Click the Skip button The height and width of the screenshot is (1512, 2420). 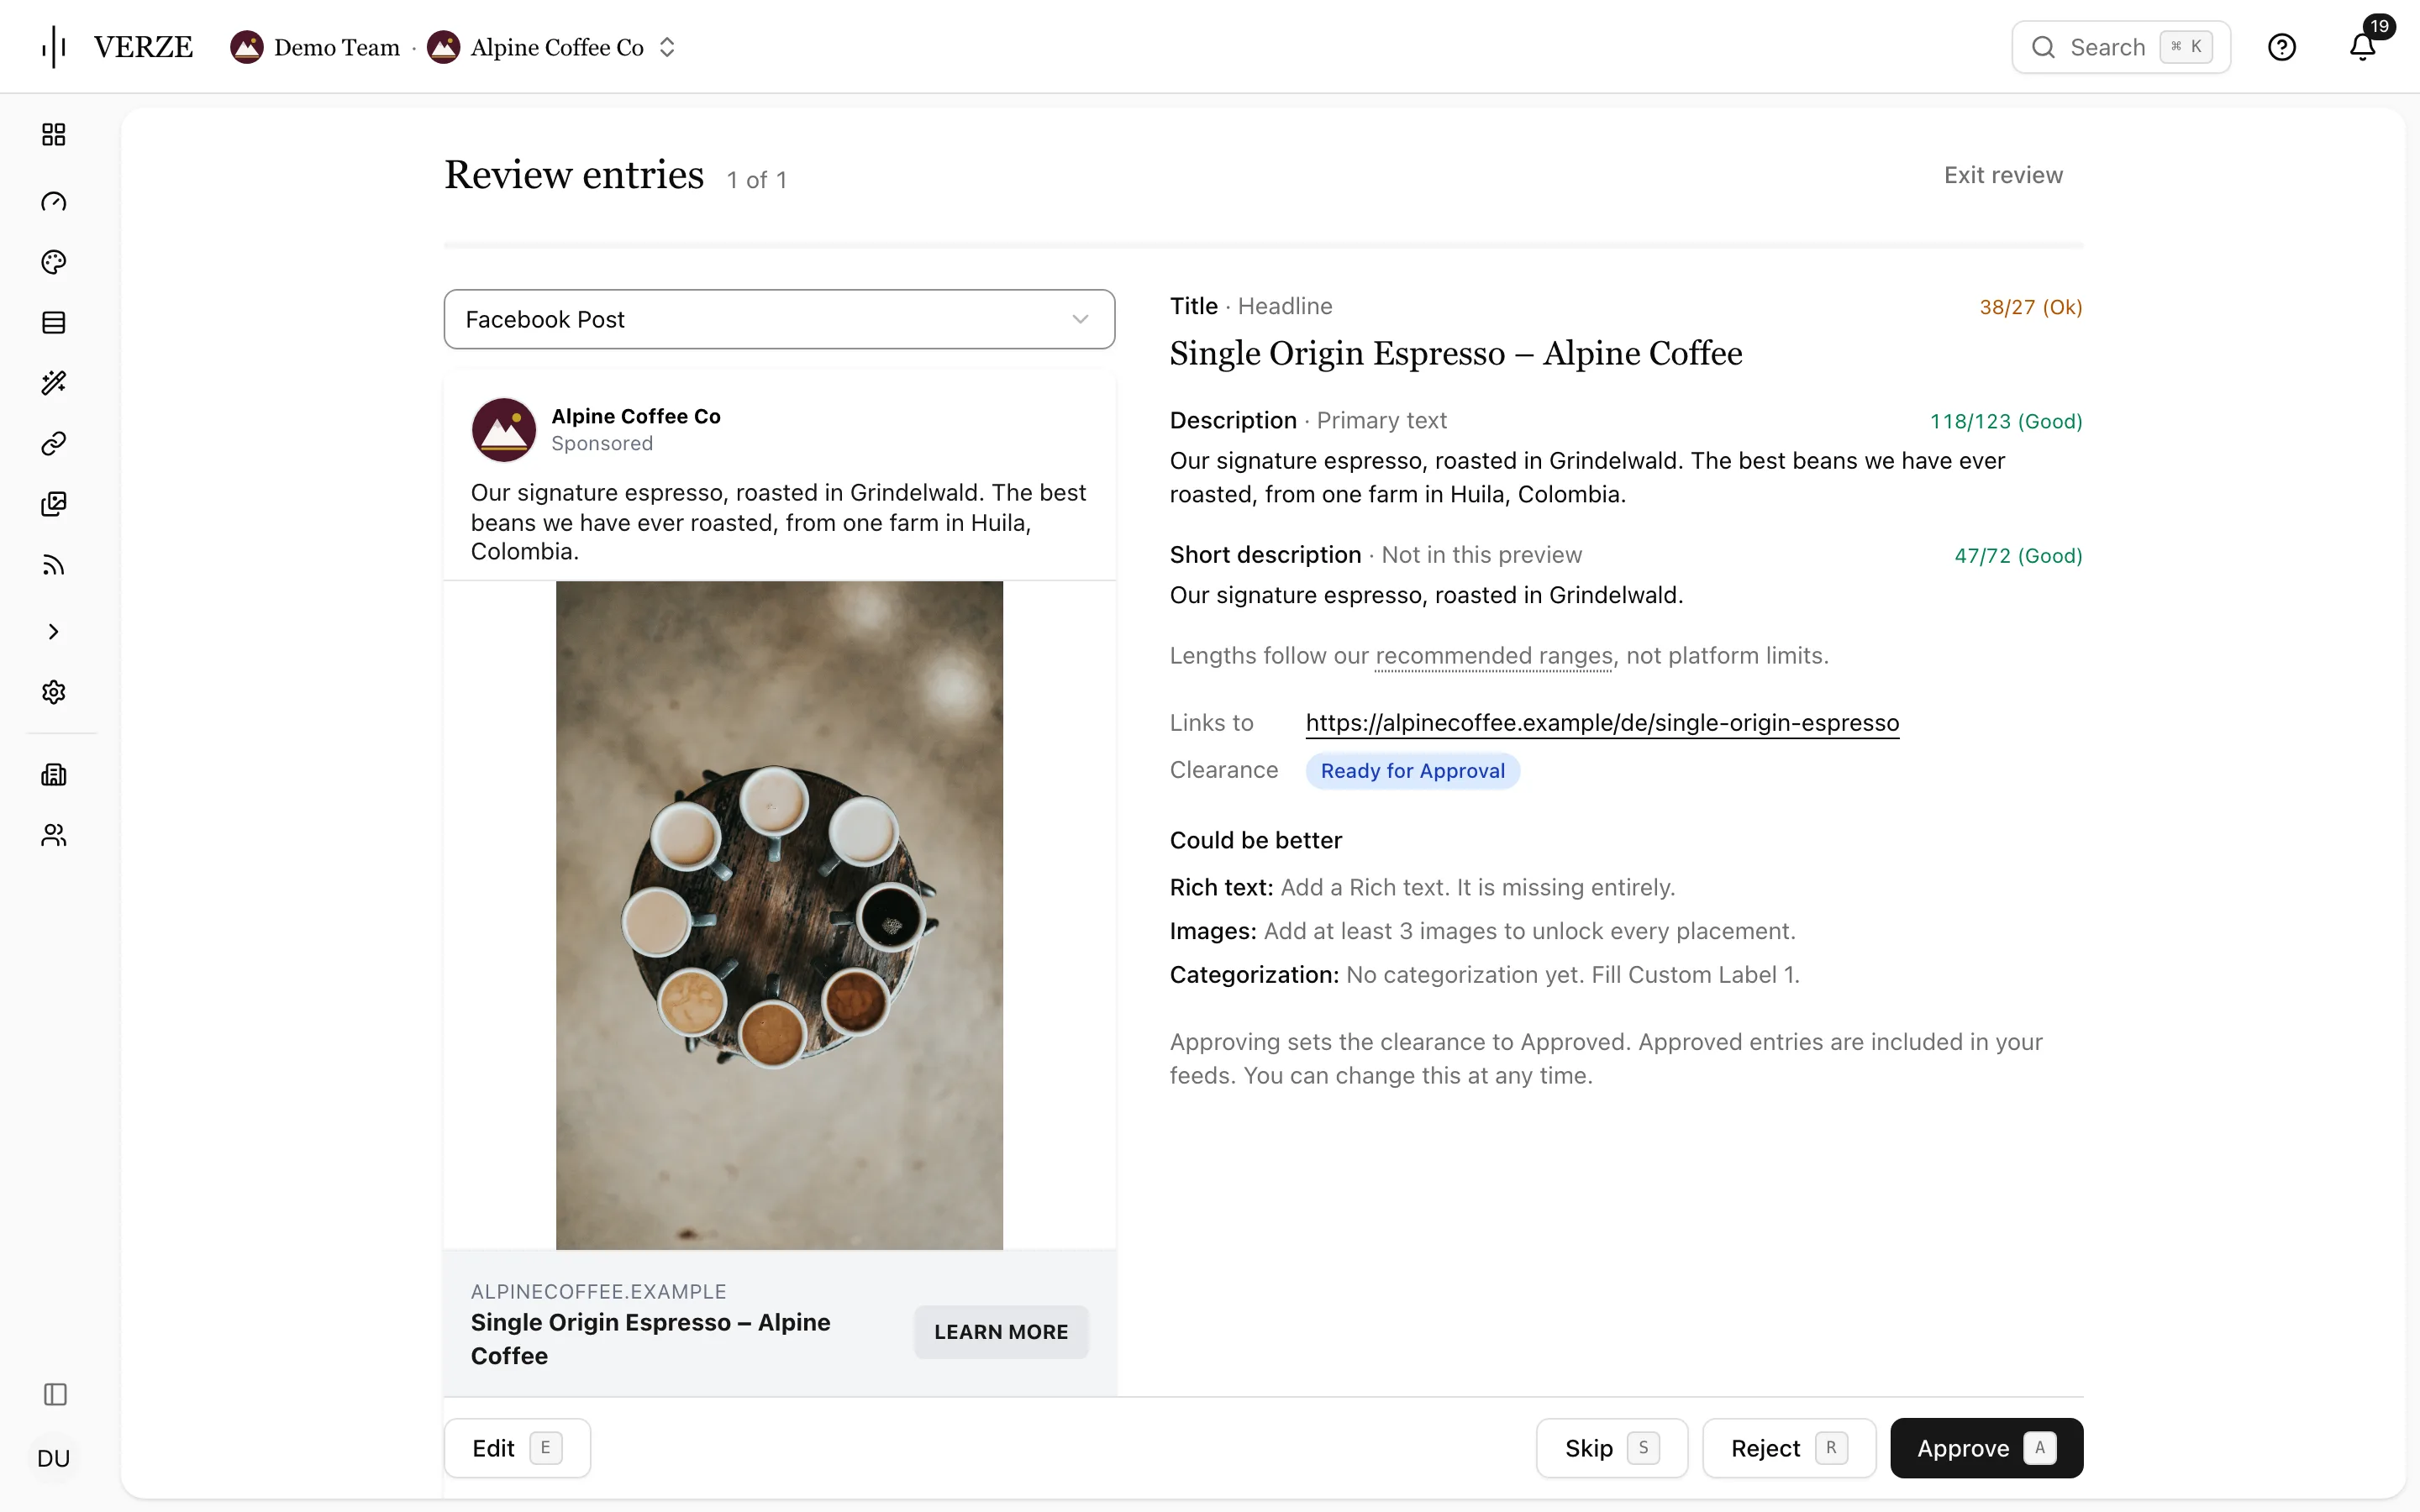pyautogui.click(x=1612, y=1448)
